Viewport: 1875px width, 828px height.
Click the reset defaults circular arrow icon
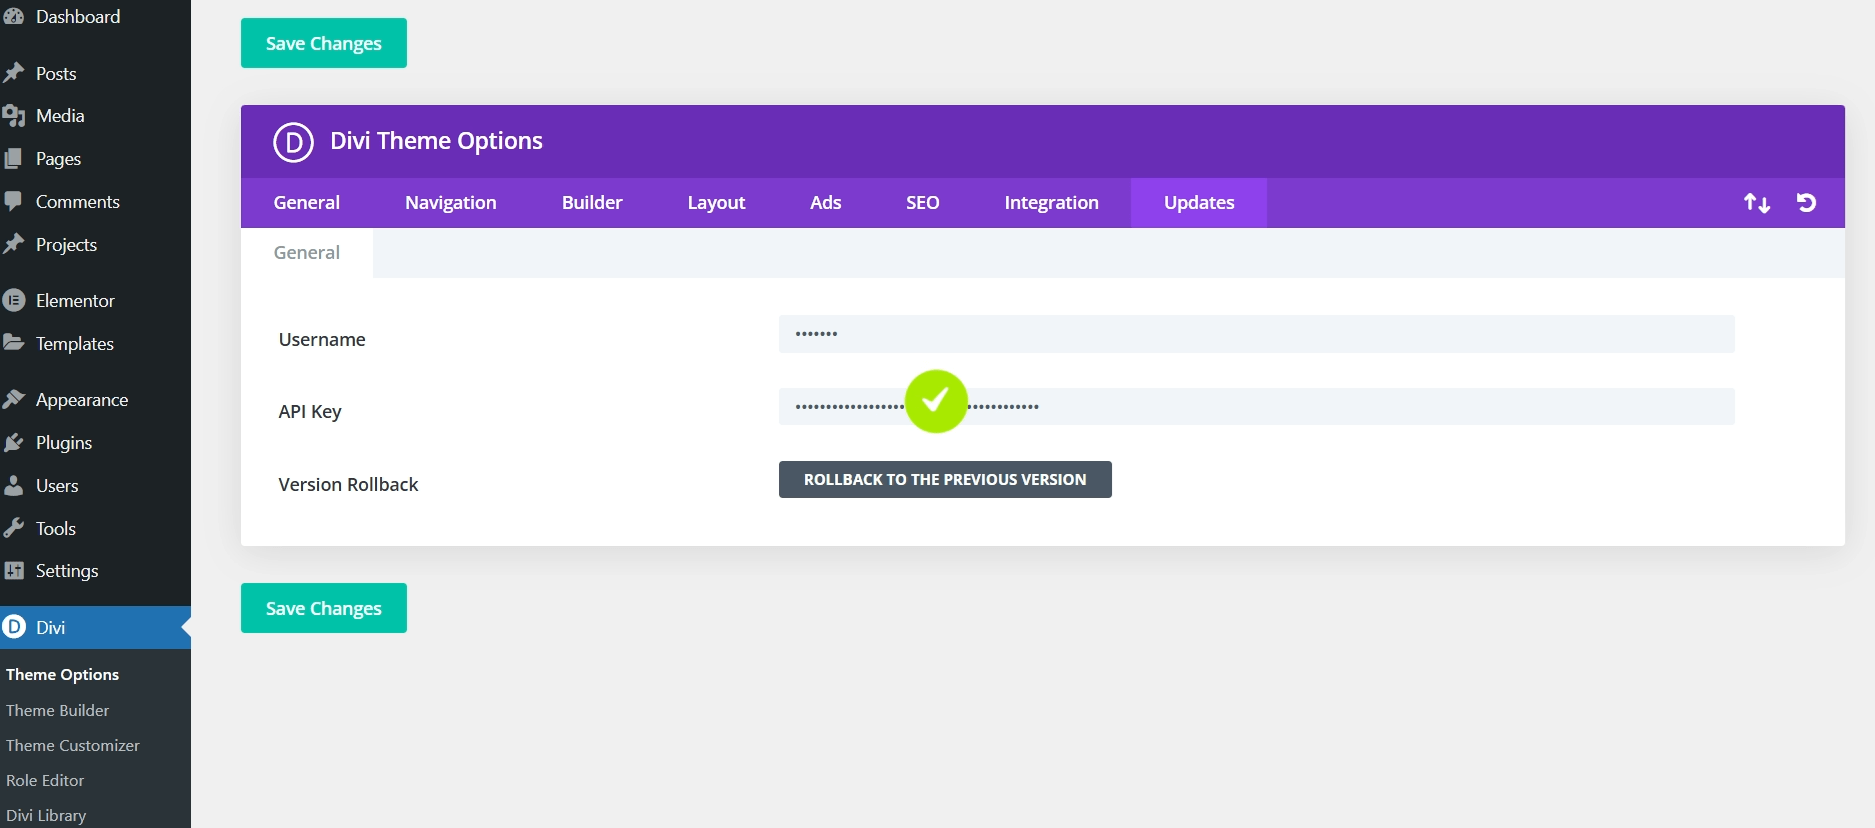point(1806,203)
